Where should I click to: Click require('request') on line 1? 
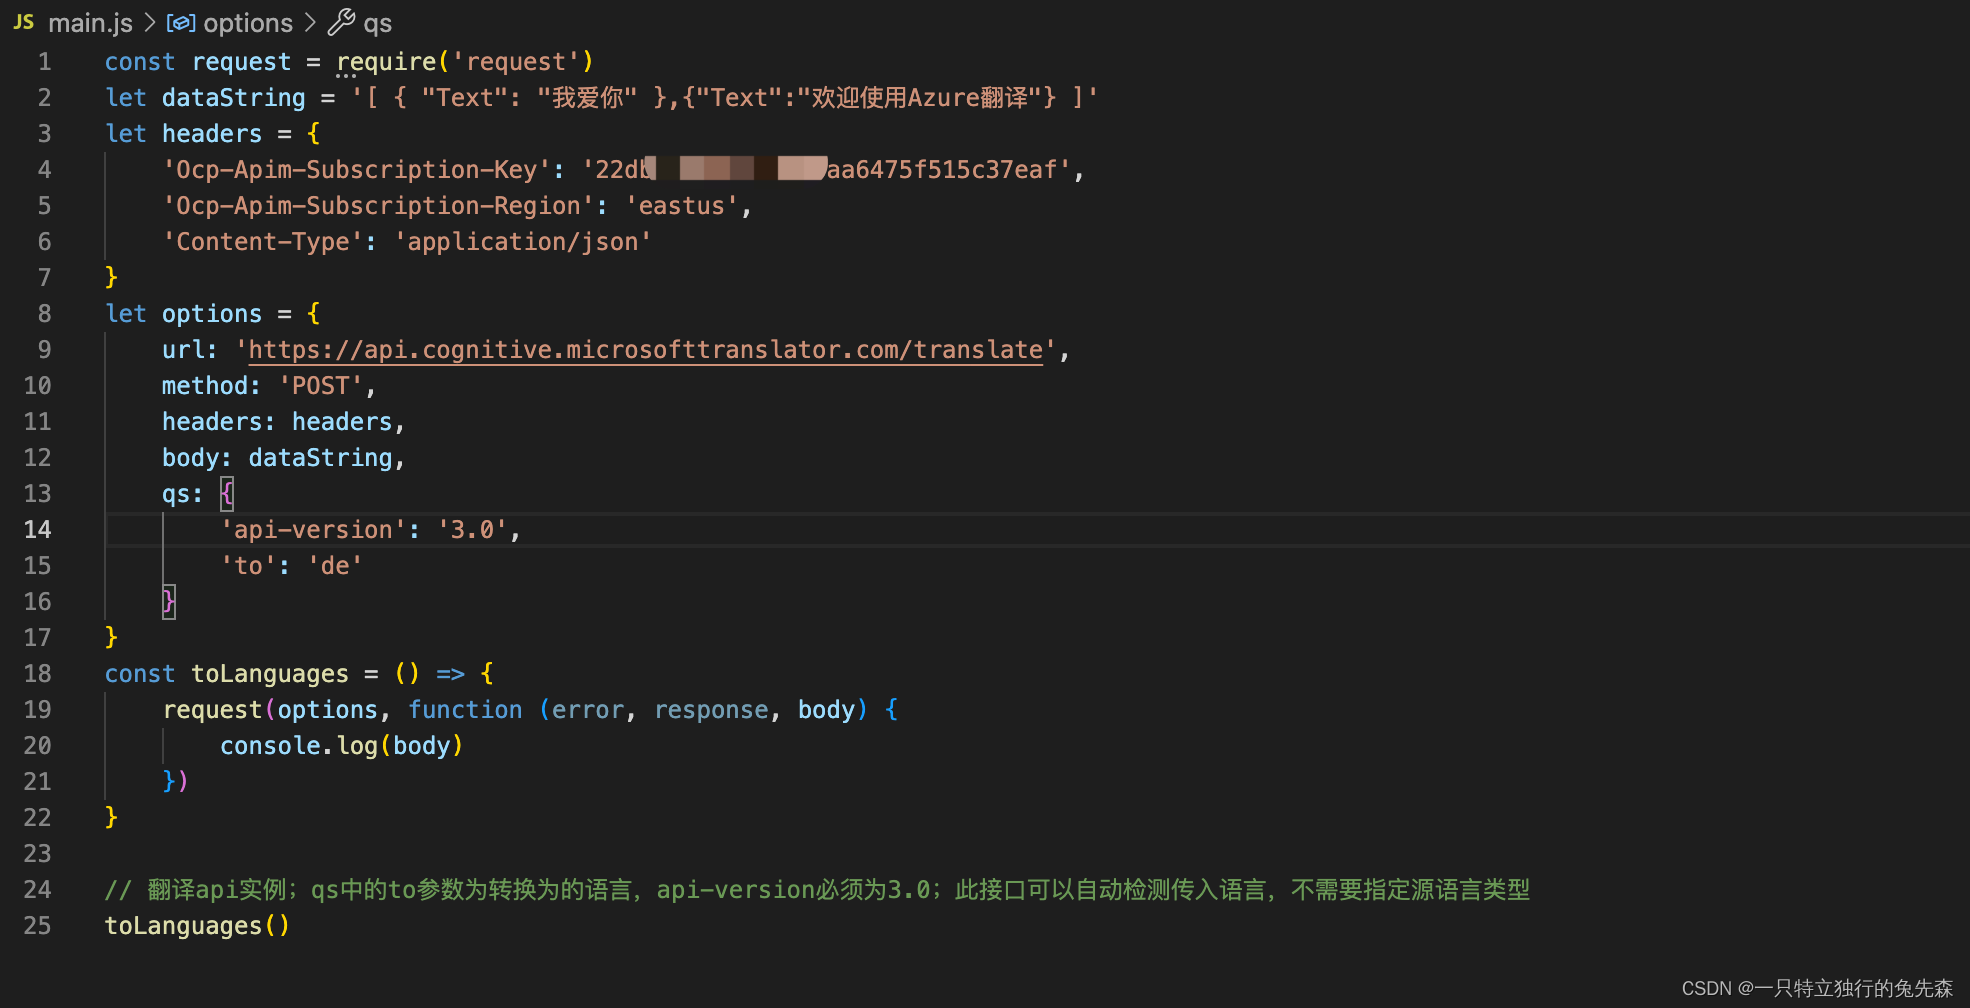click(x=466, y=61)
